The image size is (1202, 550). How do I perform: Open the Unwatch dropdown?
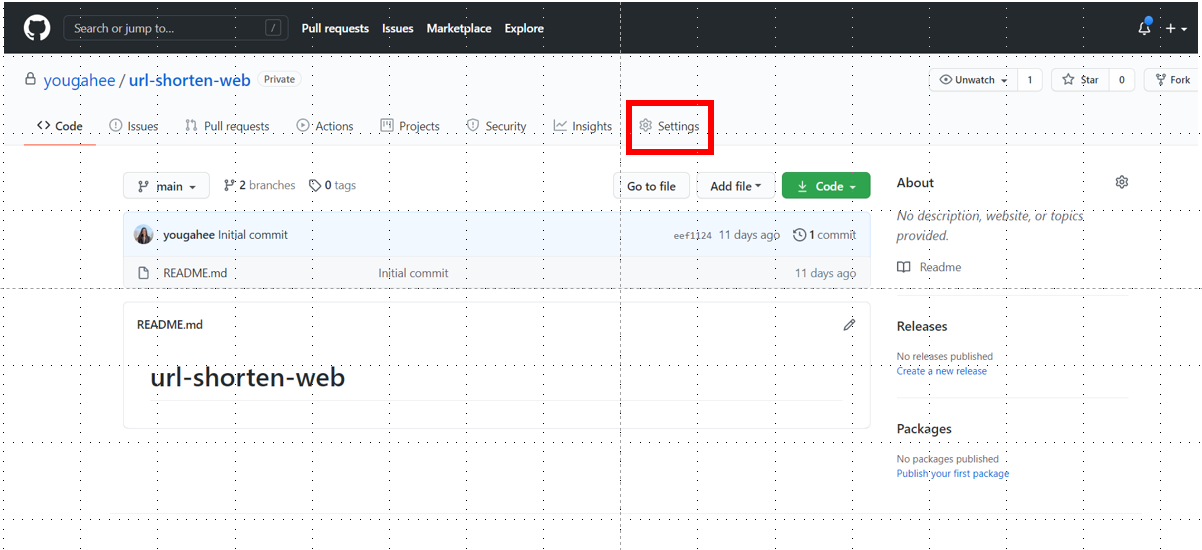973,80
